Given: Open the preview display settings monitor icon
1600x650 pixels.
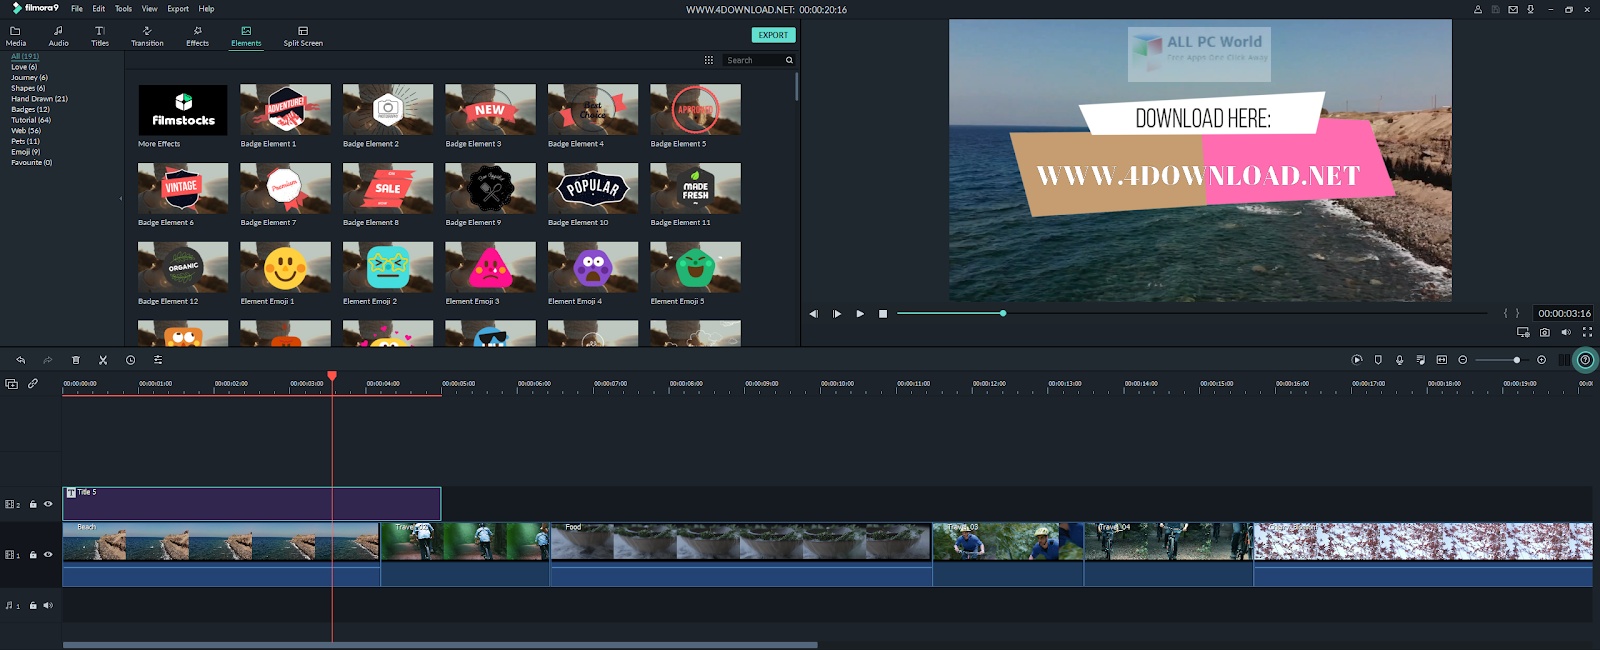Looking at the screenshot, I should point(1523,332).
